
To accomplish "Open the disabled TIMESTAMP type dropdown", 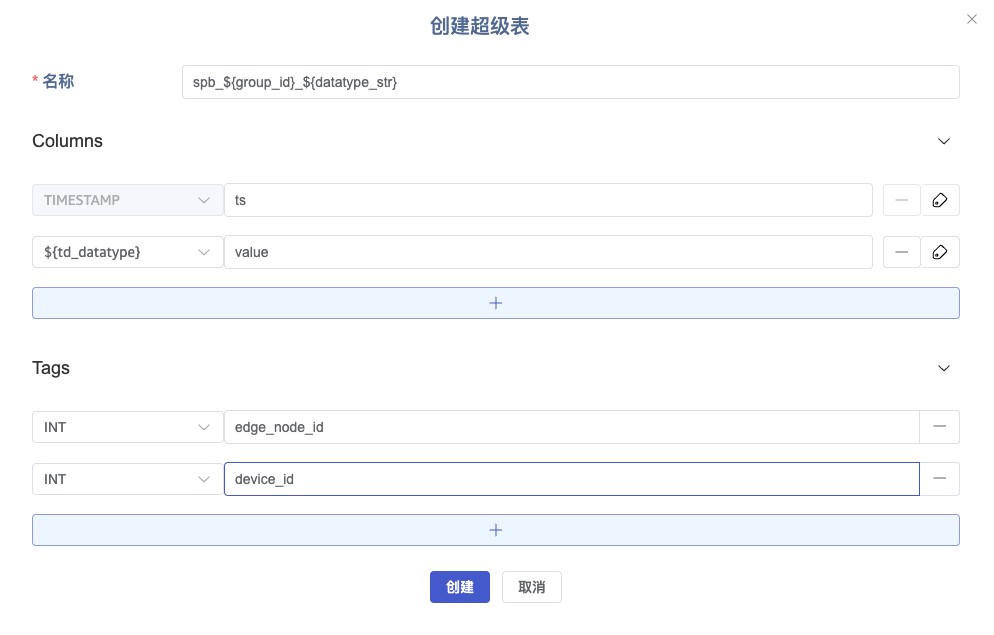I will point(127,200).
